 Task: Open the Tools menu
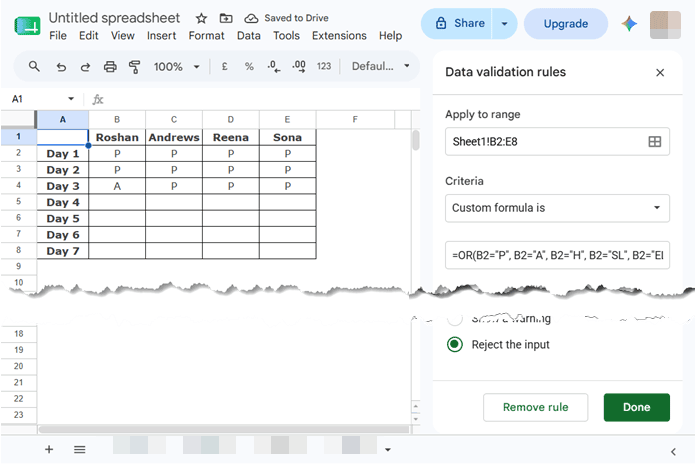point(286,36)
